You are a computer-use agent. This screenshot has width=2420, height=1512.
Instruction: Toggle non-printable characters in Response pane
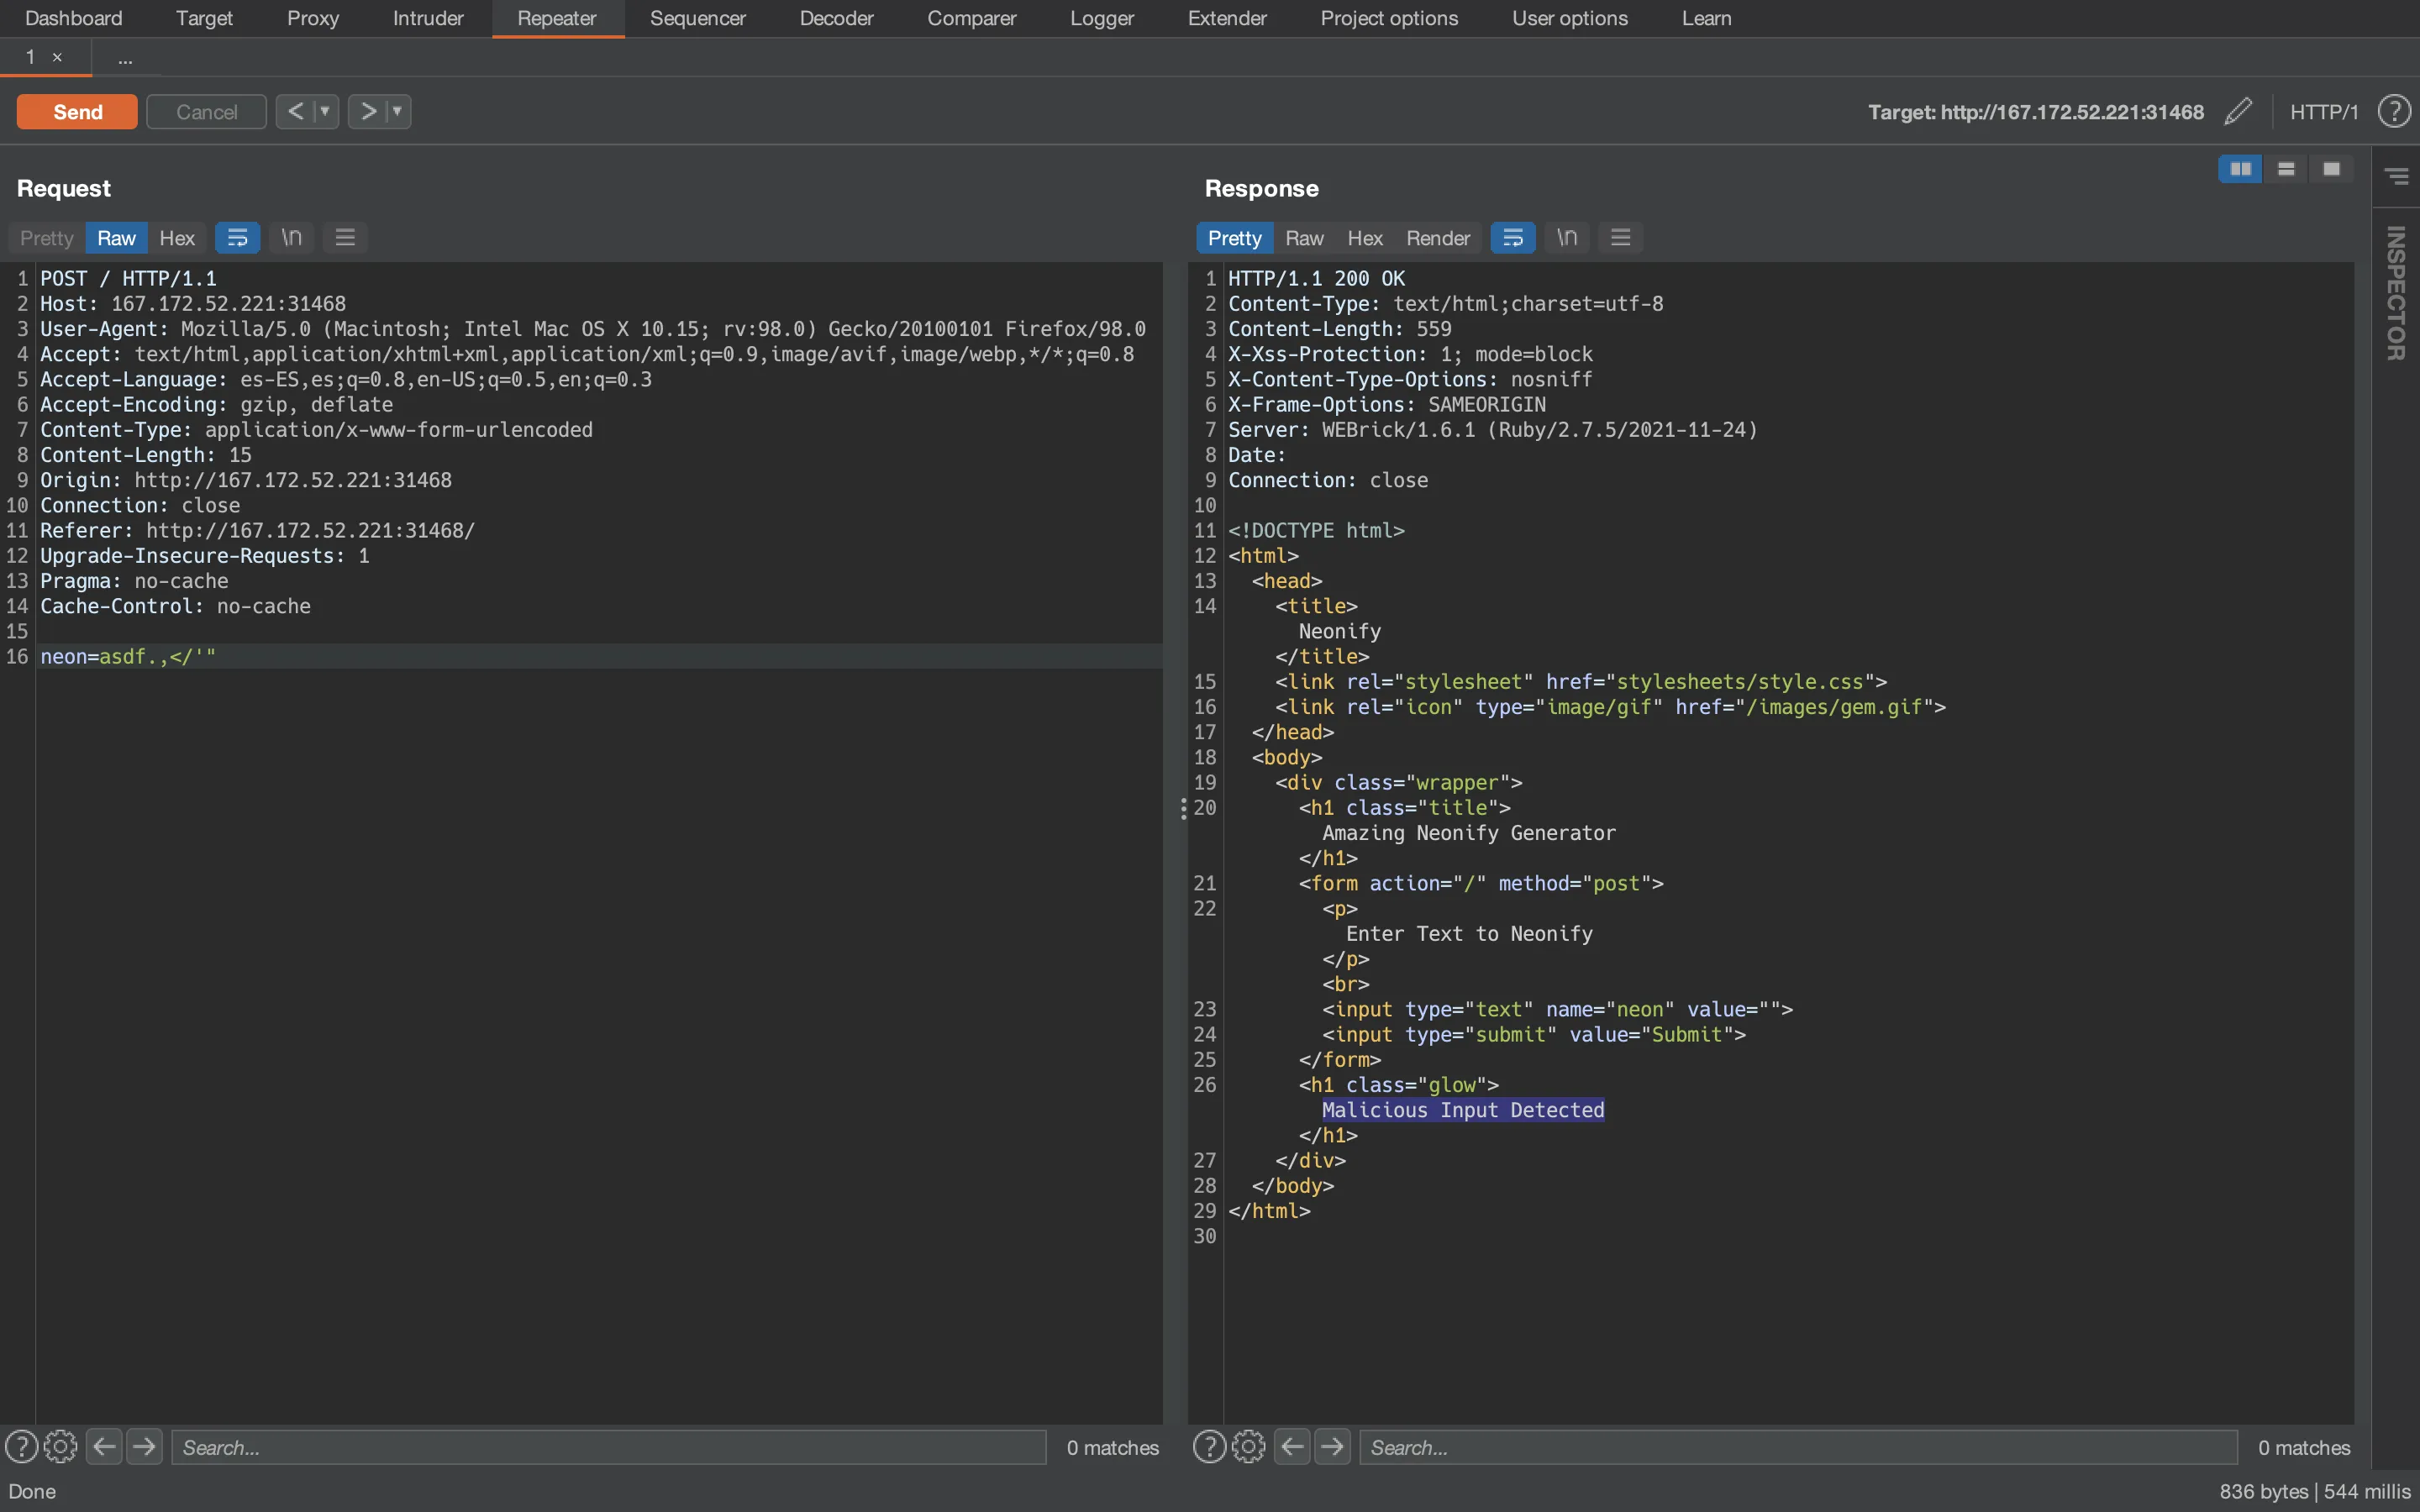tap(1567, 238)
